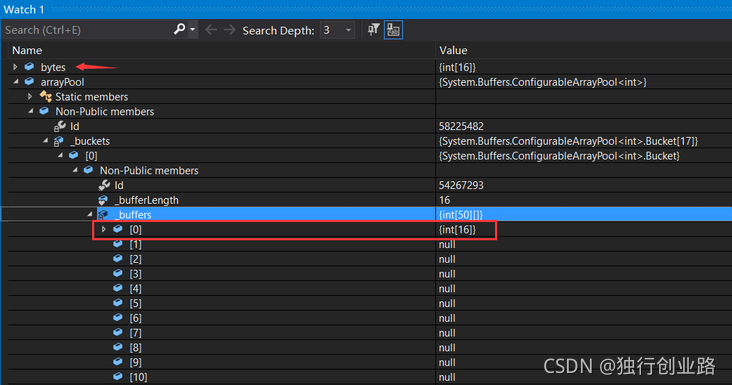The width and height of the screenshot is (732, 385).
Task: Select the {int[50][]} value cell
Action: tap(461, 215)
